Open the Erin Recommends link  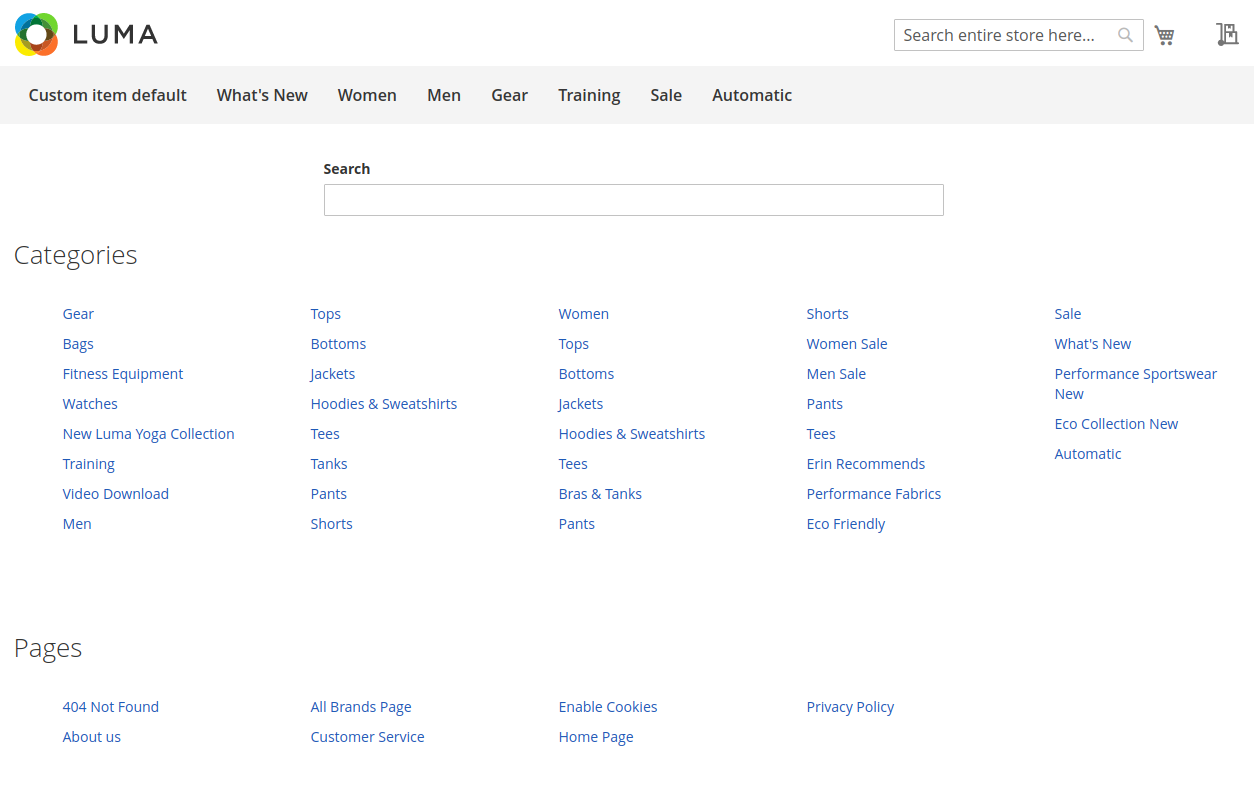click(x=866, y=464)
